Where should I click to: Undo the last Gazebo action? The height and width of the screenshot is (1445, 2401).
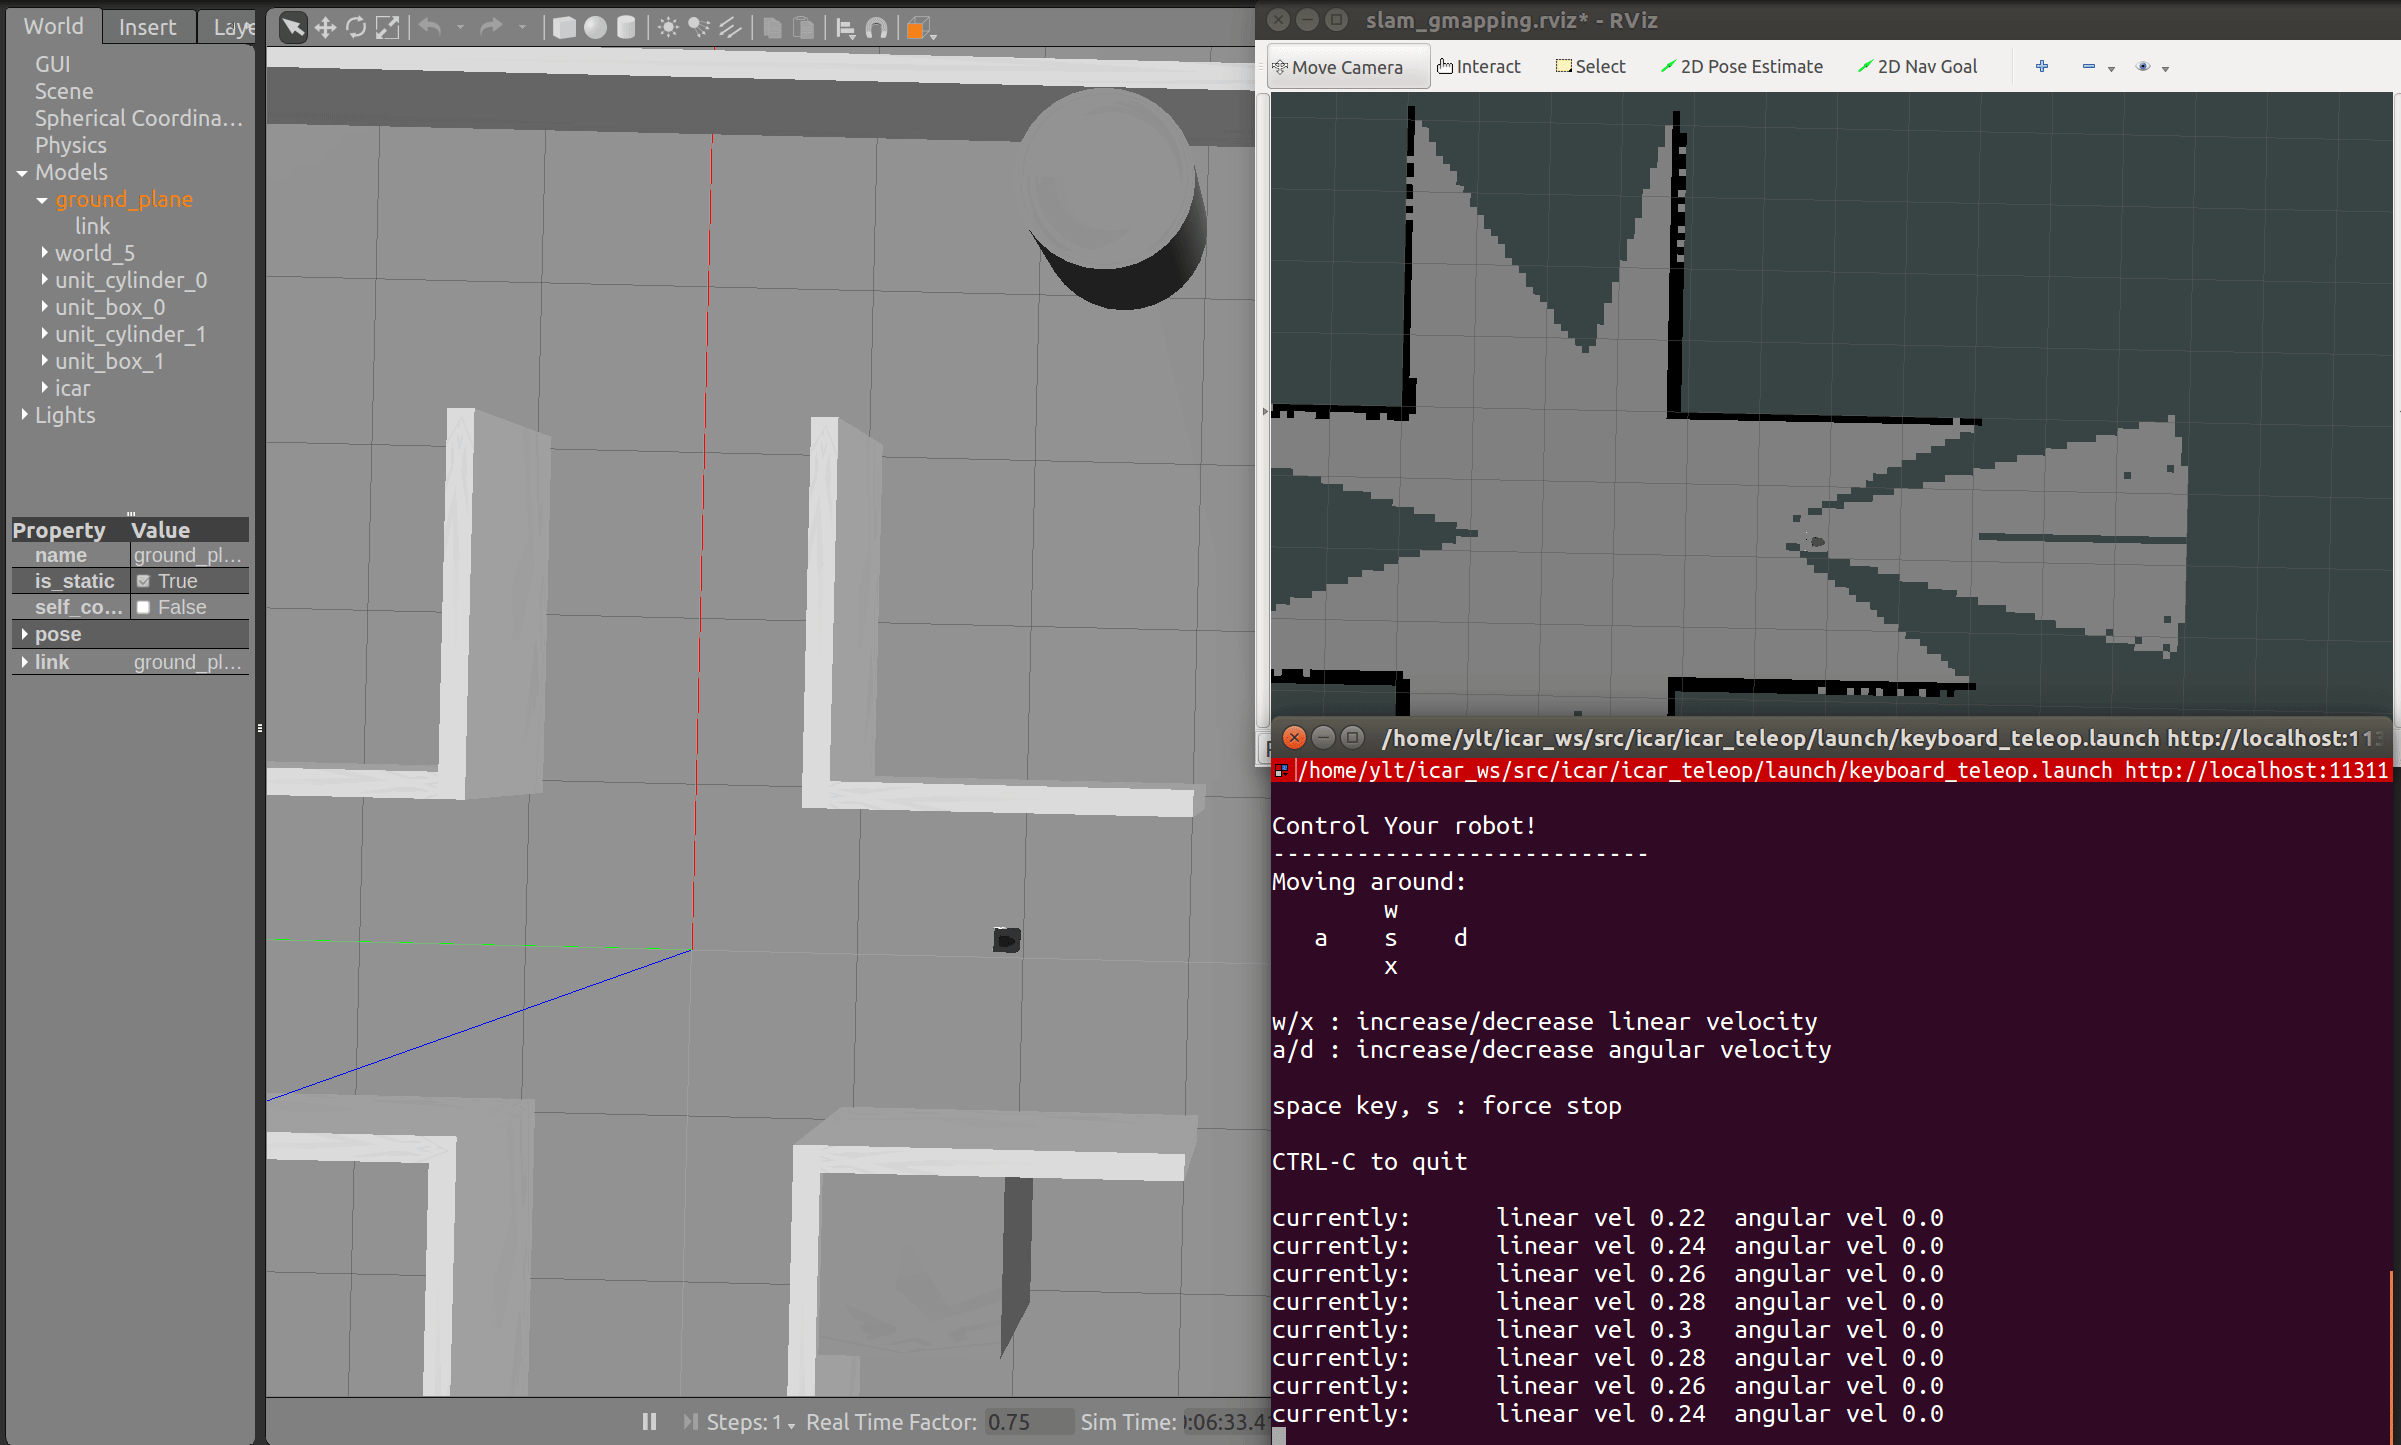(x=430, y=28)
